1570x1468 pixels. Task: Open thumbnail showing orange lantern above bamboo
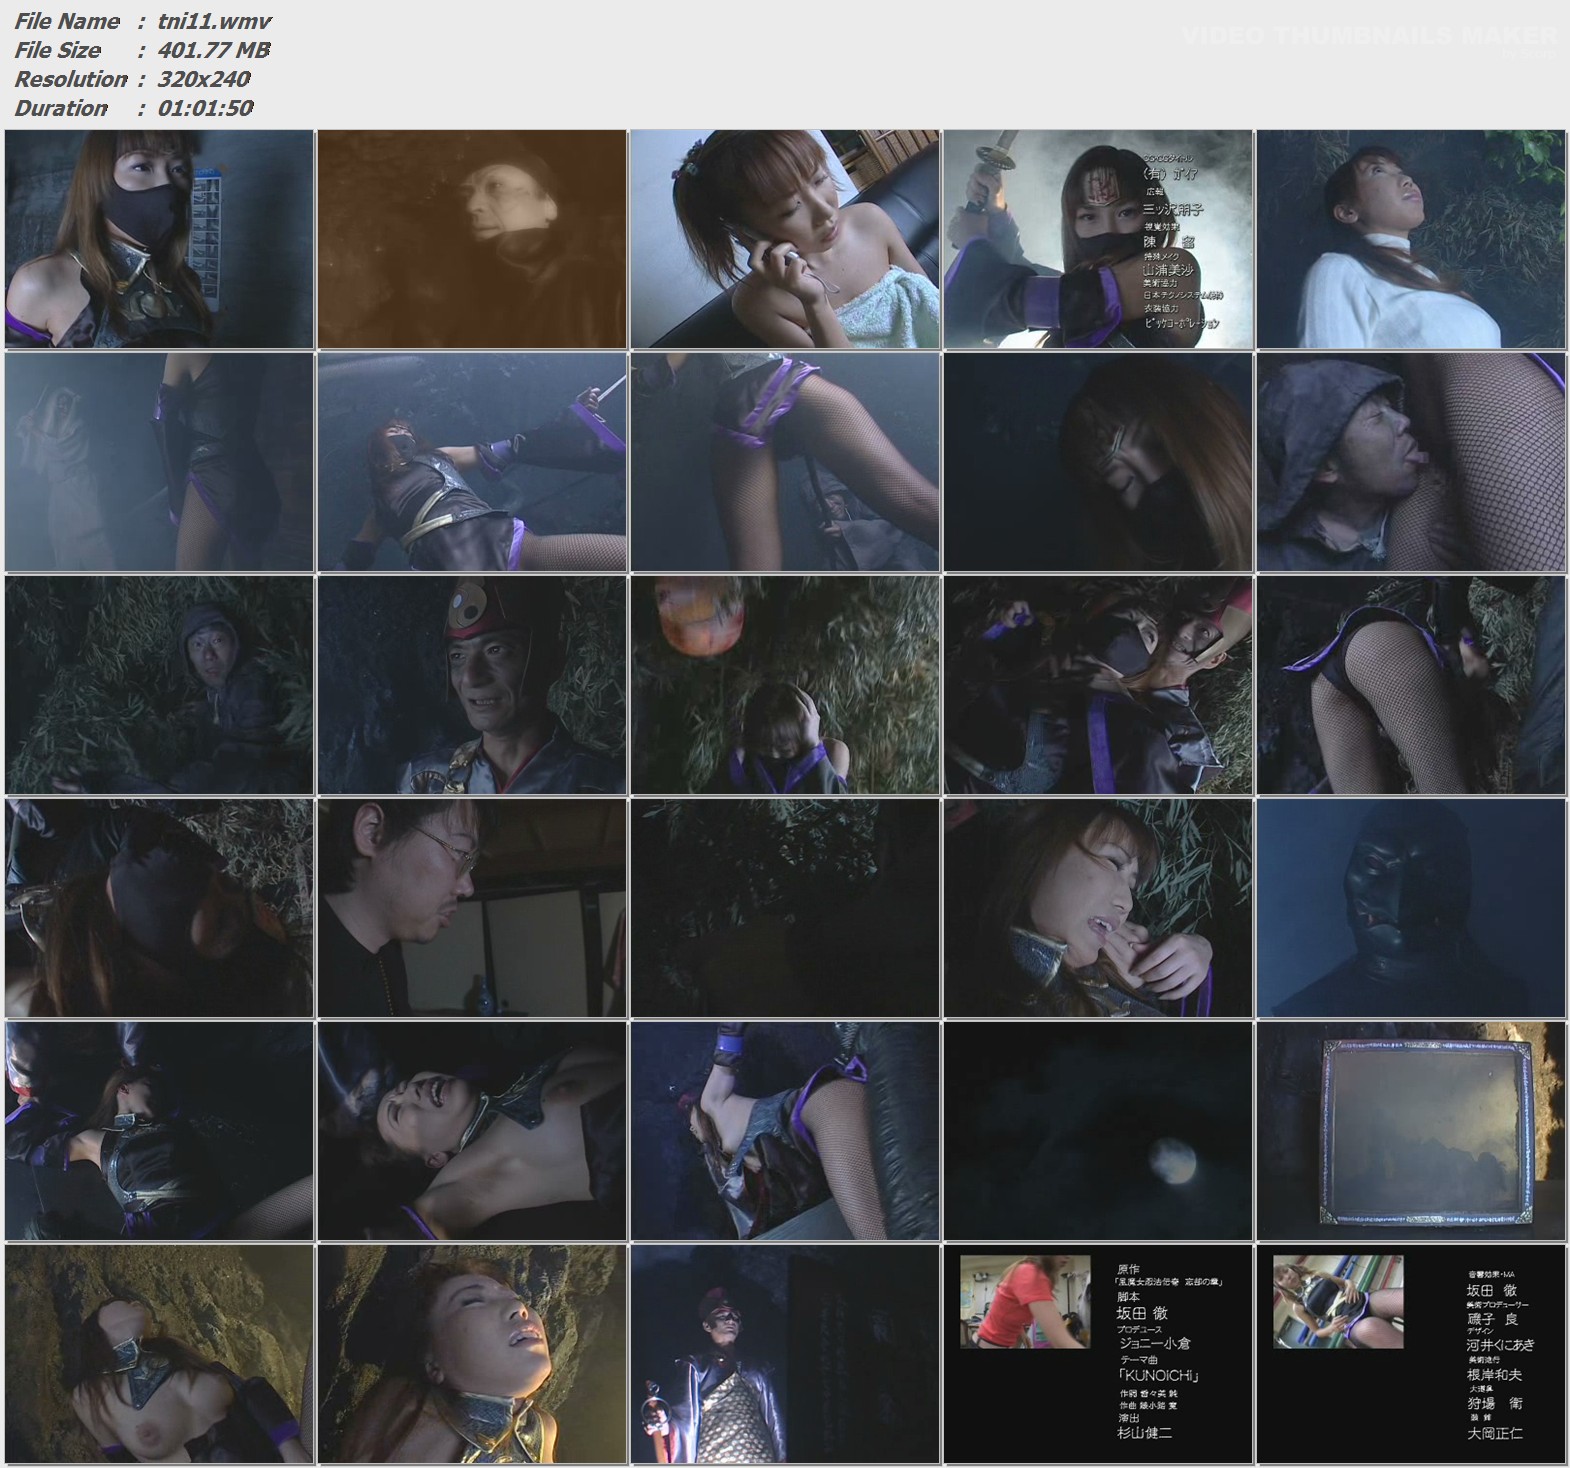tap(785, 685)
